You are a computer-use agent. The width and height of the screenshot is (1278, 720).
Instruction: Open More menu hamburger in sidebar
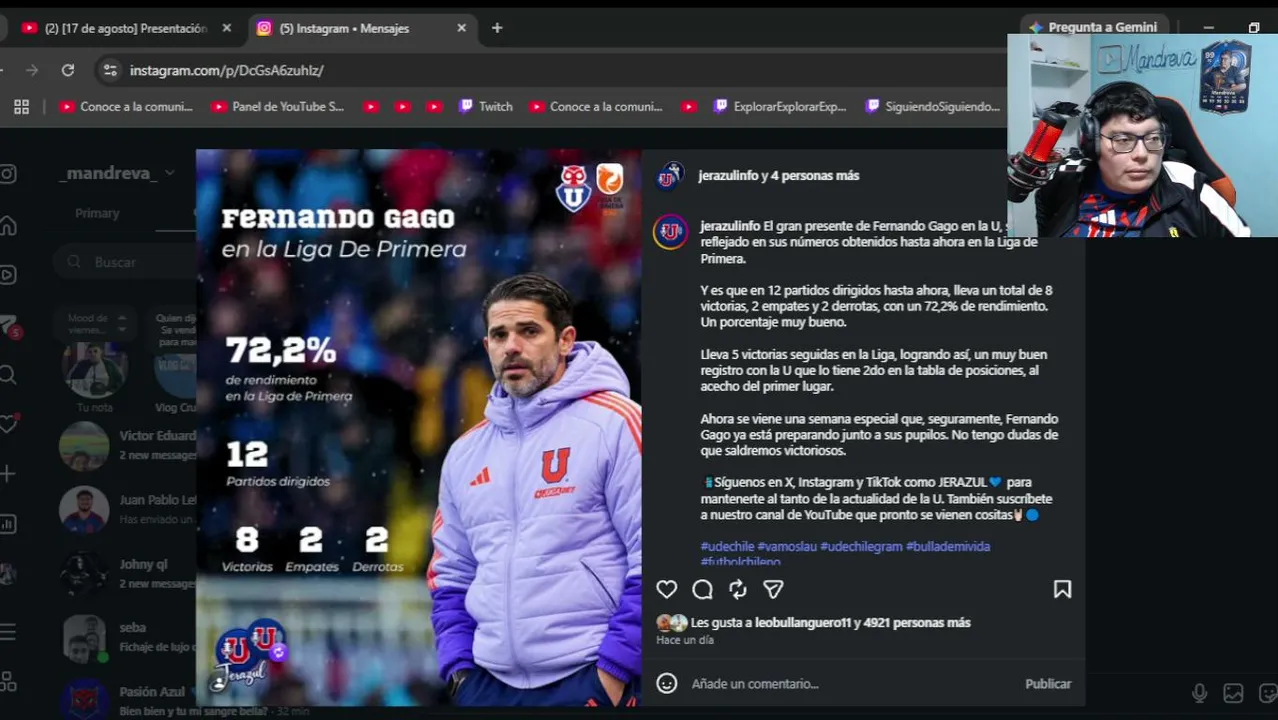point(8,632)
